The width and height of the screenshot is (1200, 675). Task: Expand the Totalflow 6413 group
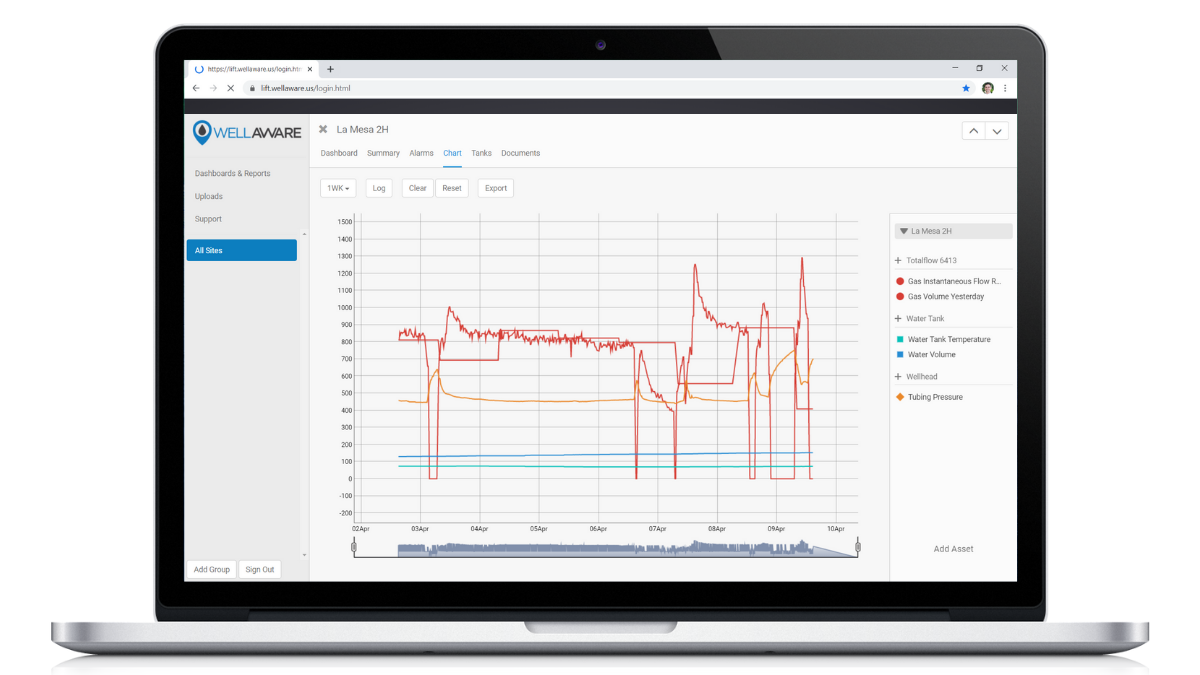pos(898,260)
